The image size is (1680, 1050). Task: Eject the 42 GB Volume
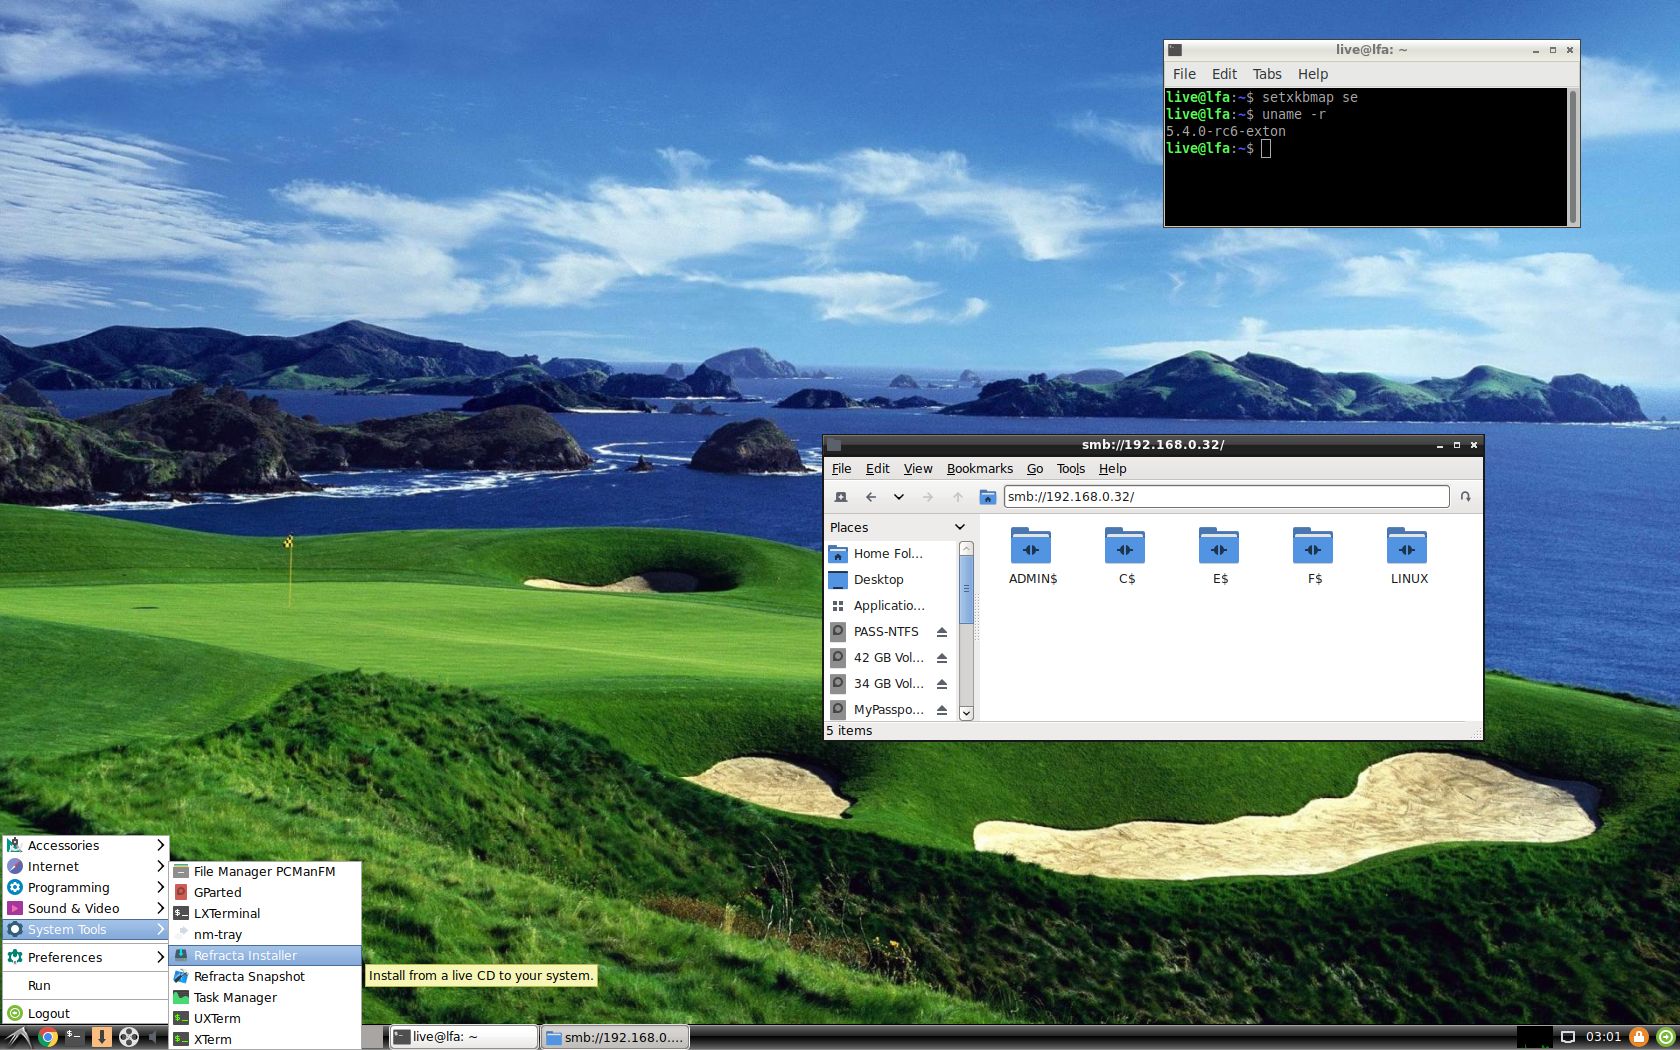pyautogui.click(x=941, y=657)
